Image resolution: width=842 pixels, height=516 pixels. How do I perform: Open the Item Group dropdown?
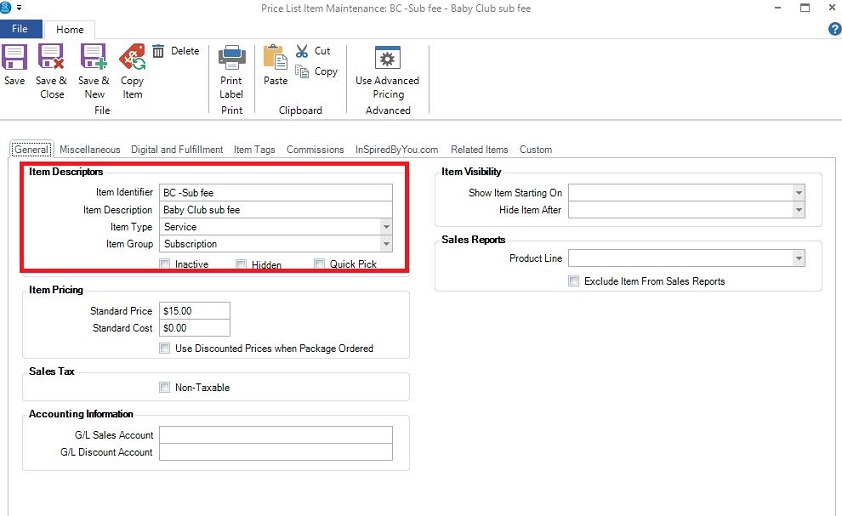(x=386, y=244)
